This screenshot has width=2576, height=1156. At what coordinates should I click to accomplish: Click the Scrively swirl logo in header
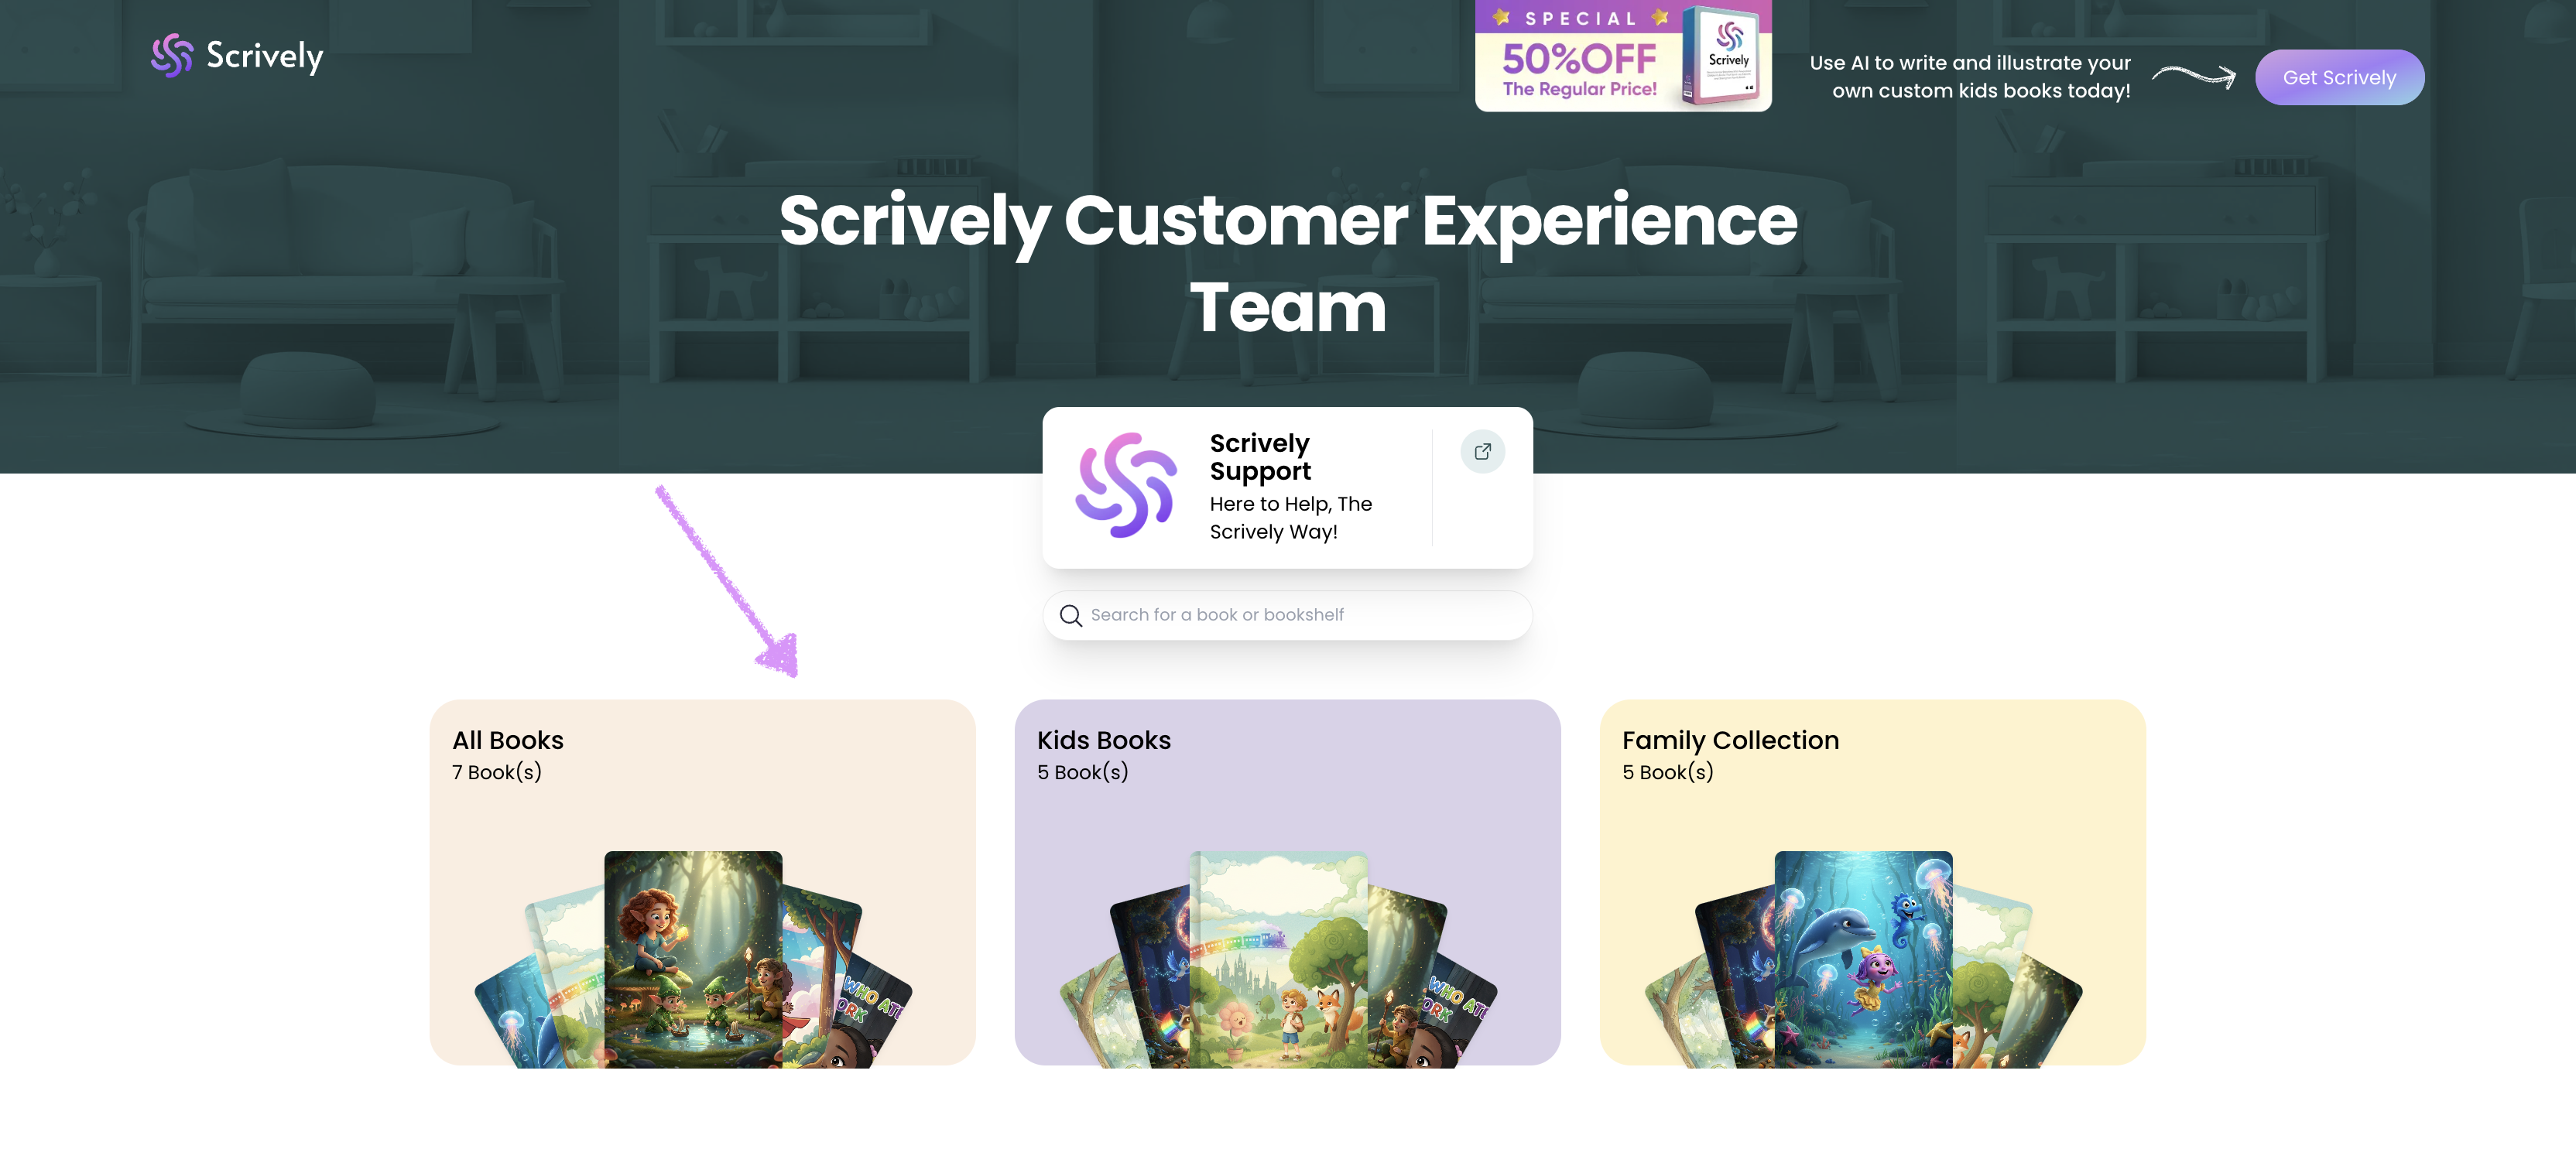pyautogui.click(x=172, y=56)
